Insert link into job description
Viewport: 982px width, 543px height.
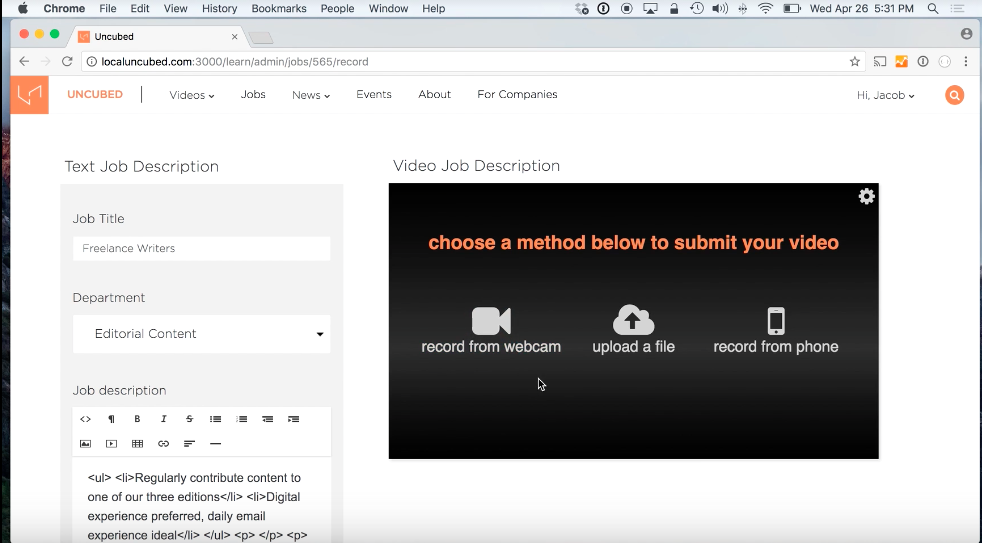tap(163, 443)
